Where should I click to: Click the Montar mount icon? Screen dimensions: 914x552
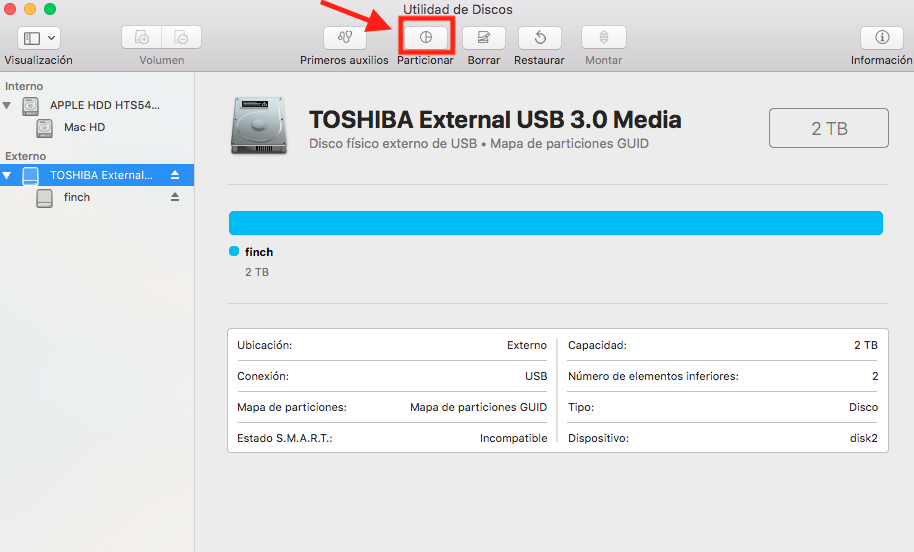(x=604, y=38)
